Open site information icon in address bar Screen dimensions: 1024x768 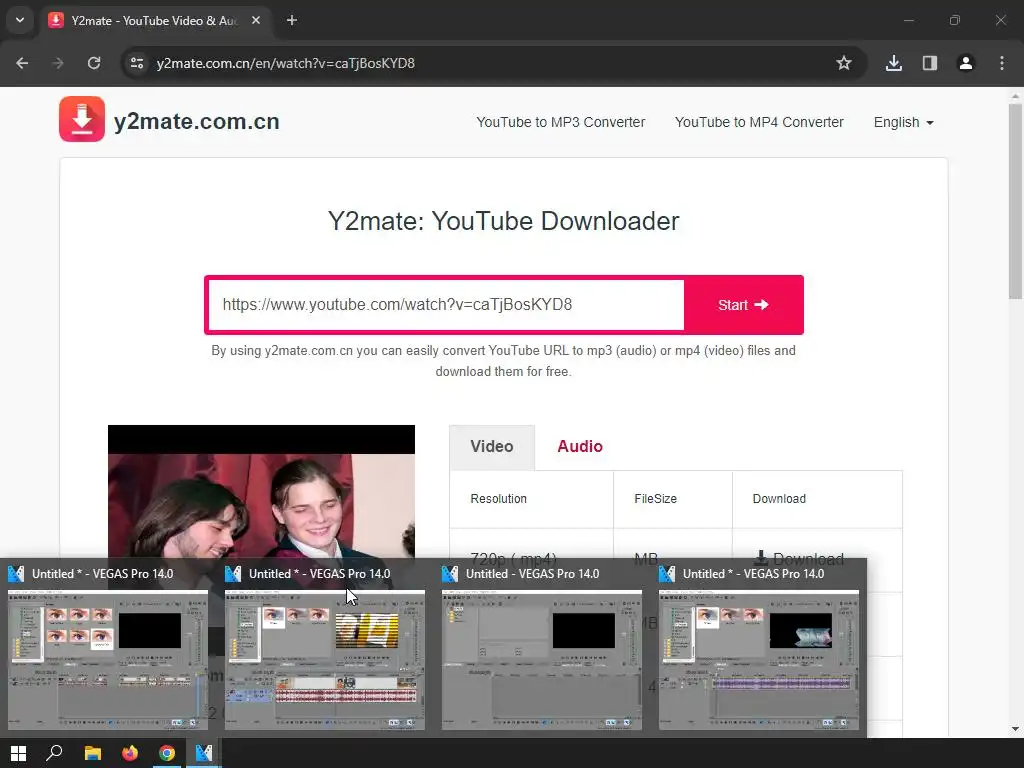[x=137, y=63]
